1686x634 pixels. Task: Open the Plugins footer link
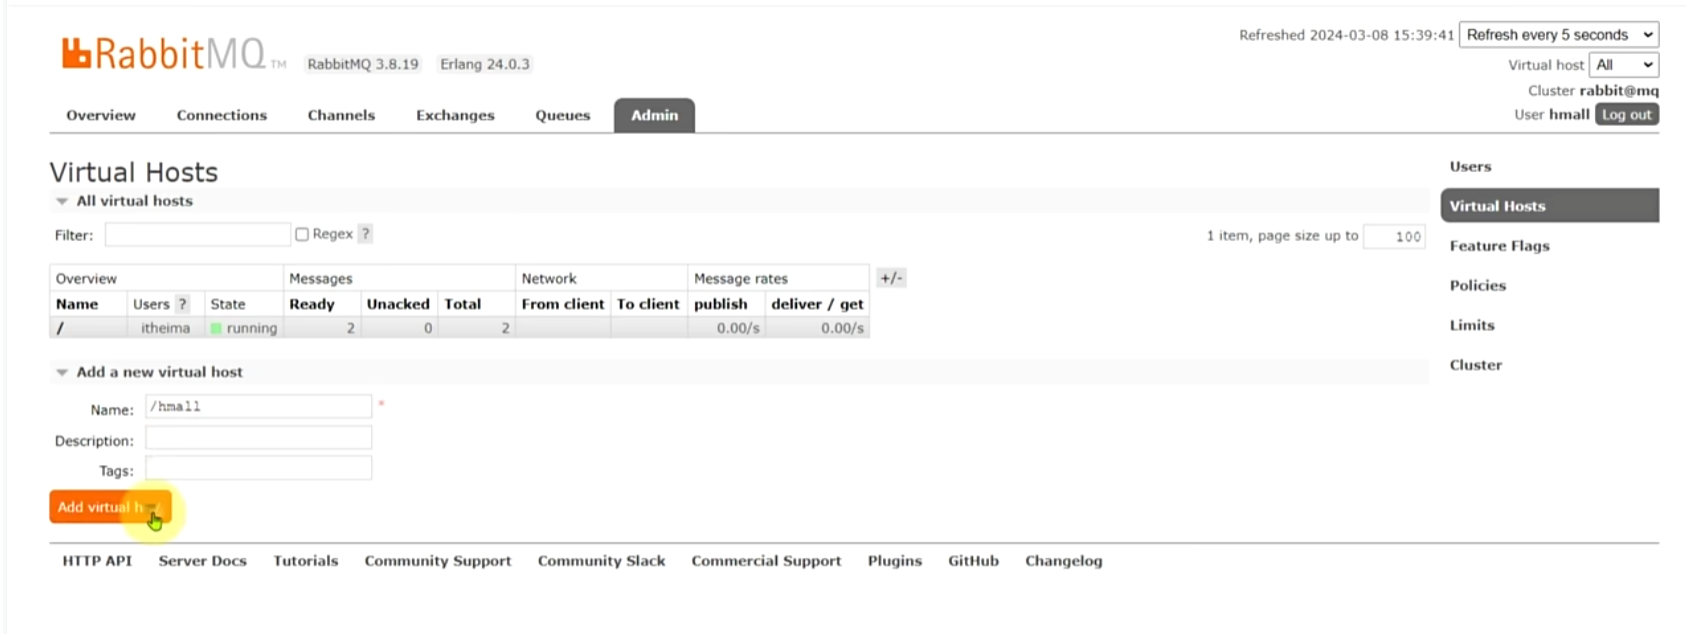pos(895,561)
